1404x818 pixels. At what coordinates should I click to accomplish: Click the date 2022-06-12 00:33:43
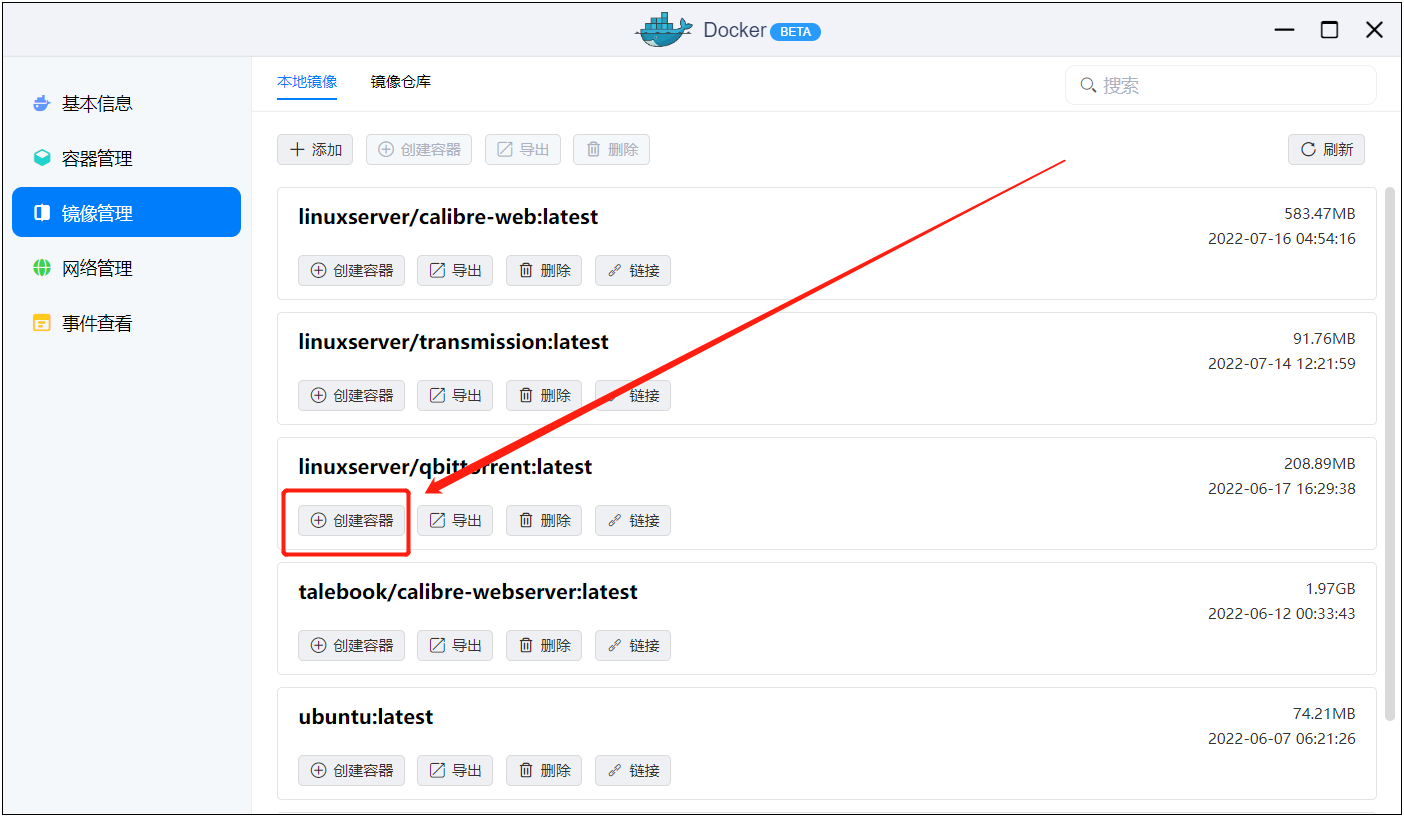(1282, 614)
